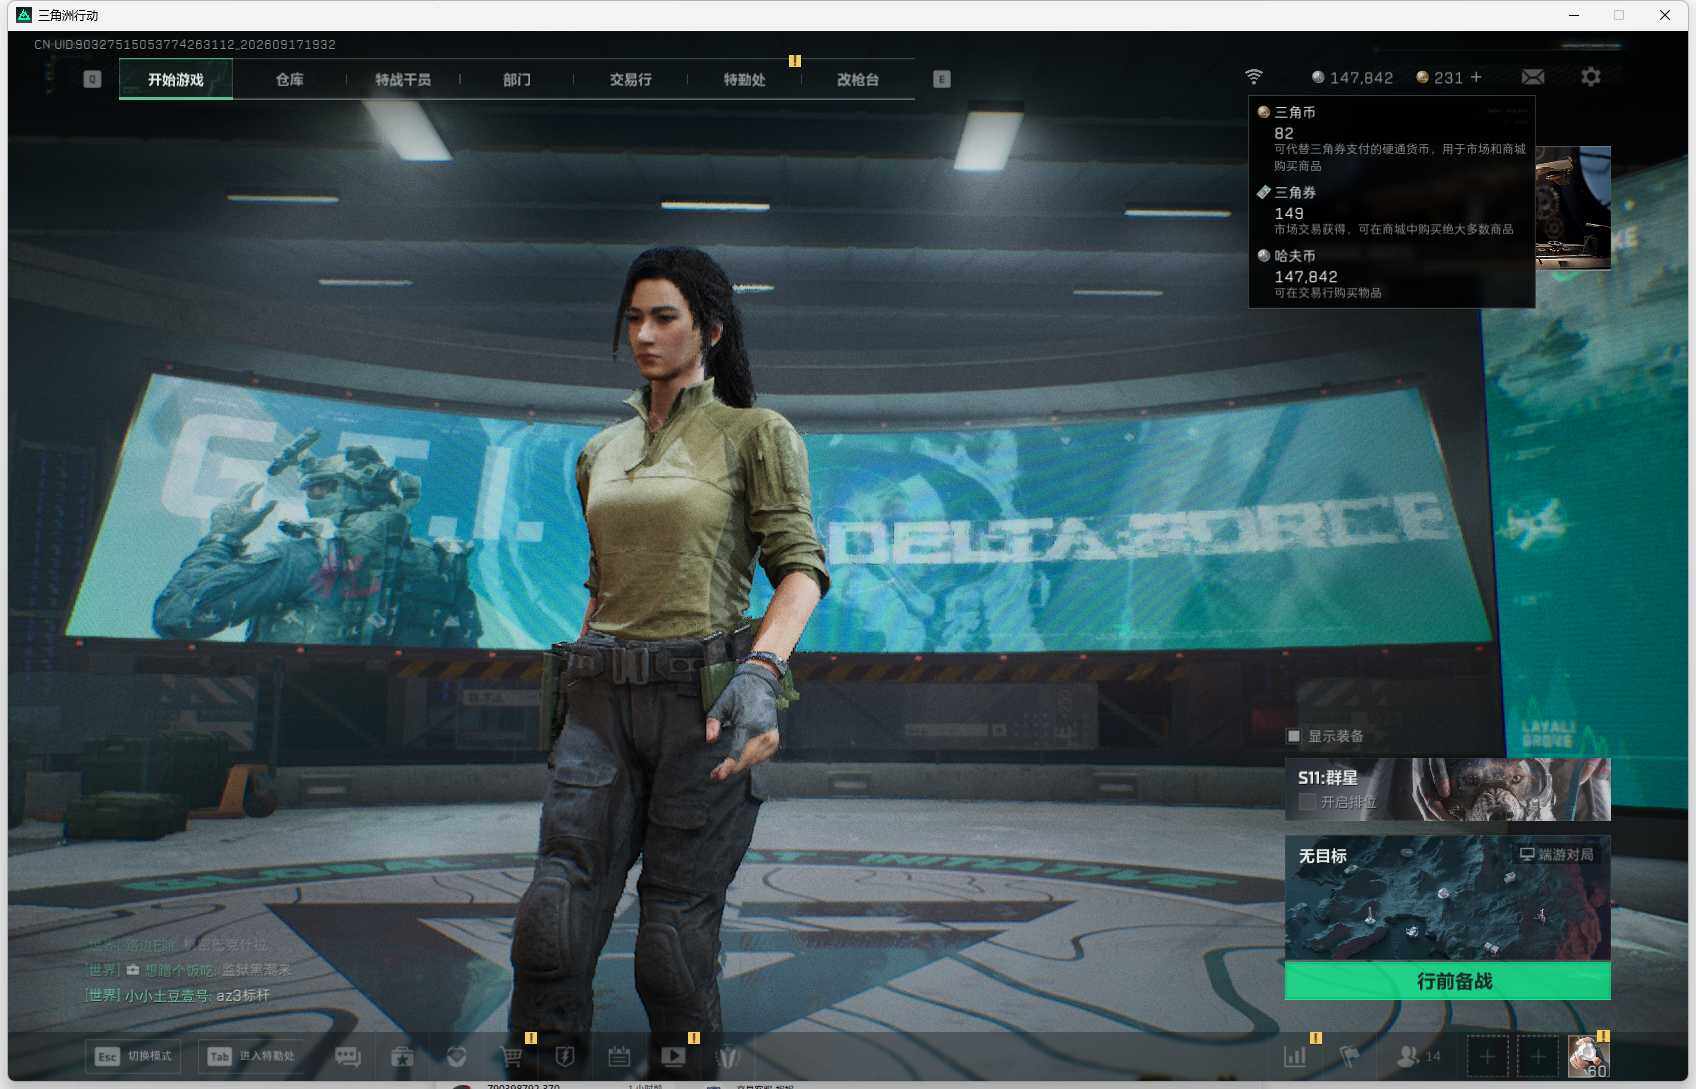The height and width of the screenshot is (1089, 1696).
Task: Check the network signal icon
Action: point(1254,77)
